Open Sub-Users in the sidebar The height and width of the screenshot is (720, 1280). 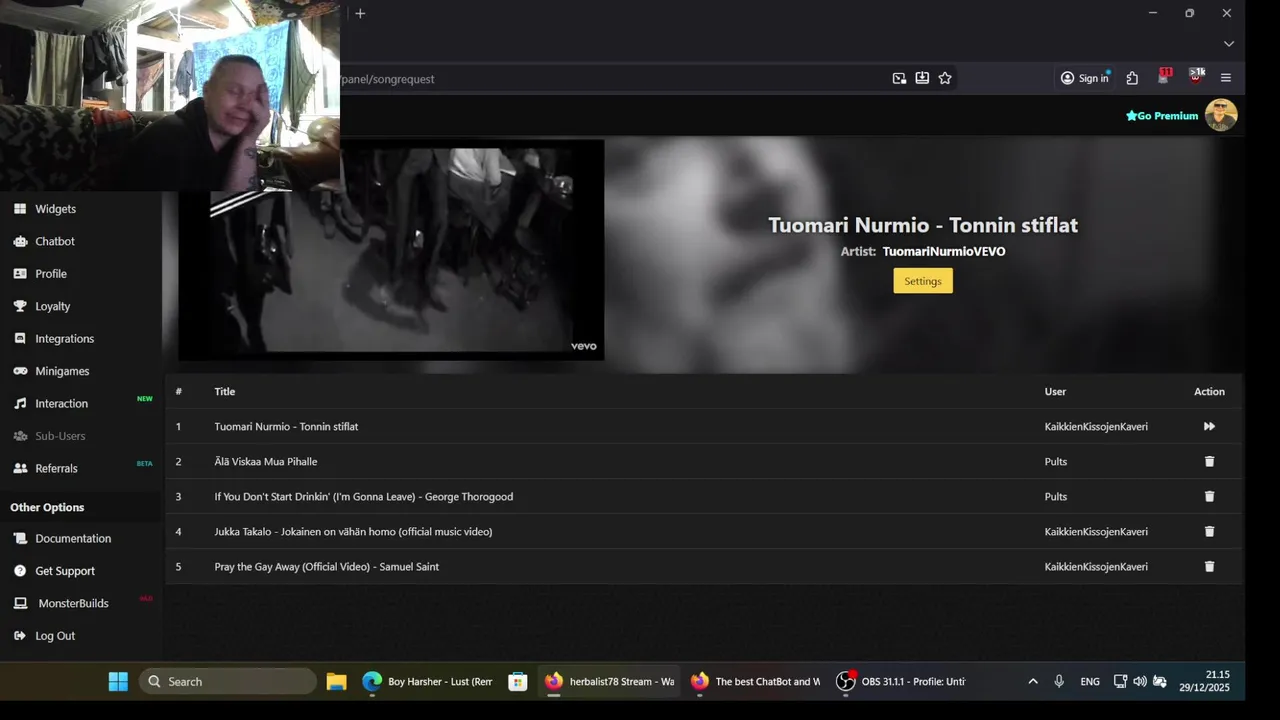(60, 436)
